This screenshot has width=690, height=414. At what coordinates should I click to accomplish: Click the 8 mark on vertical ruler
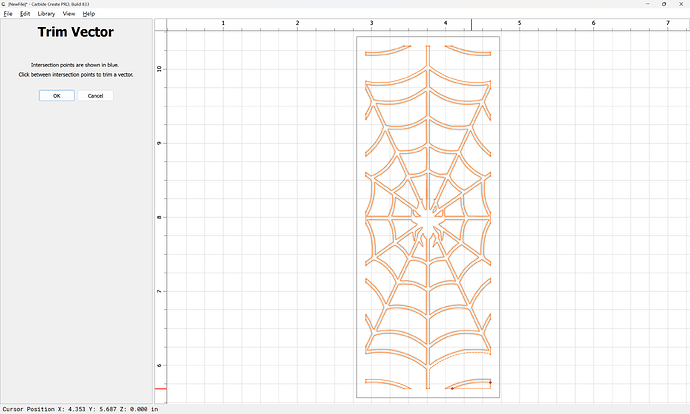click(x=160, y=217)
